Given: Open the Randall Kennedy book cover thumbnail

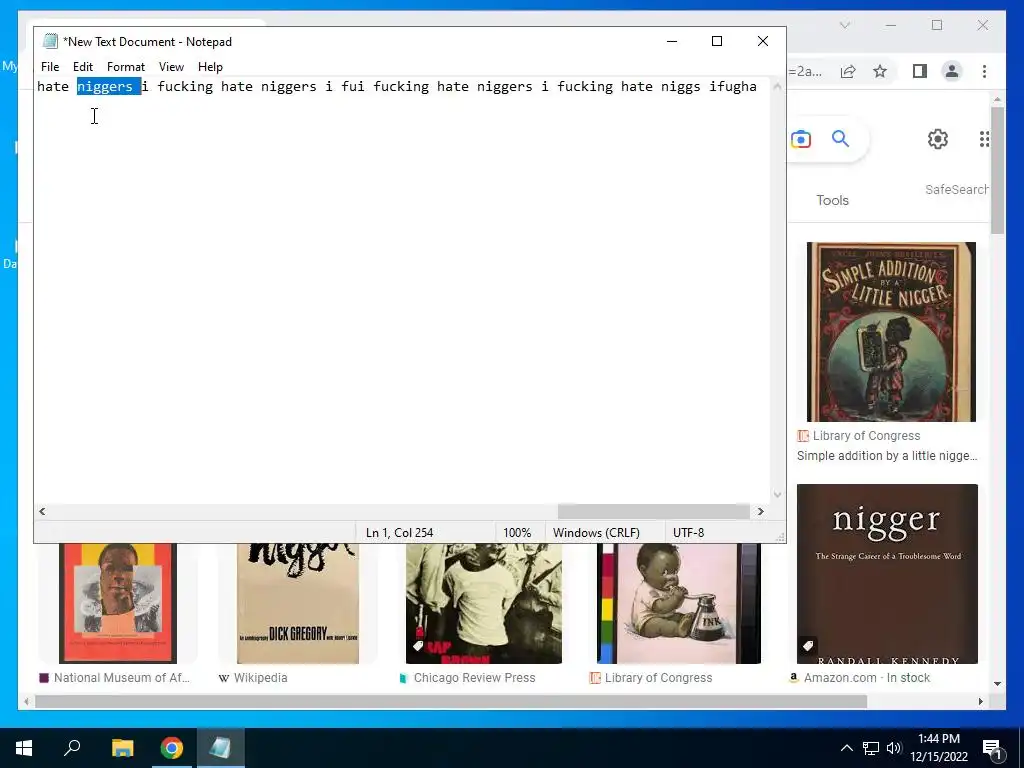Looking at the screenshot, I should [887, 574].
